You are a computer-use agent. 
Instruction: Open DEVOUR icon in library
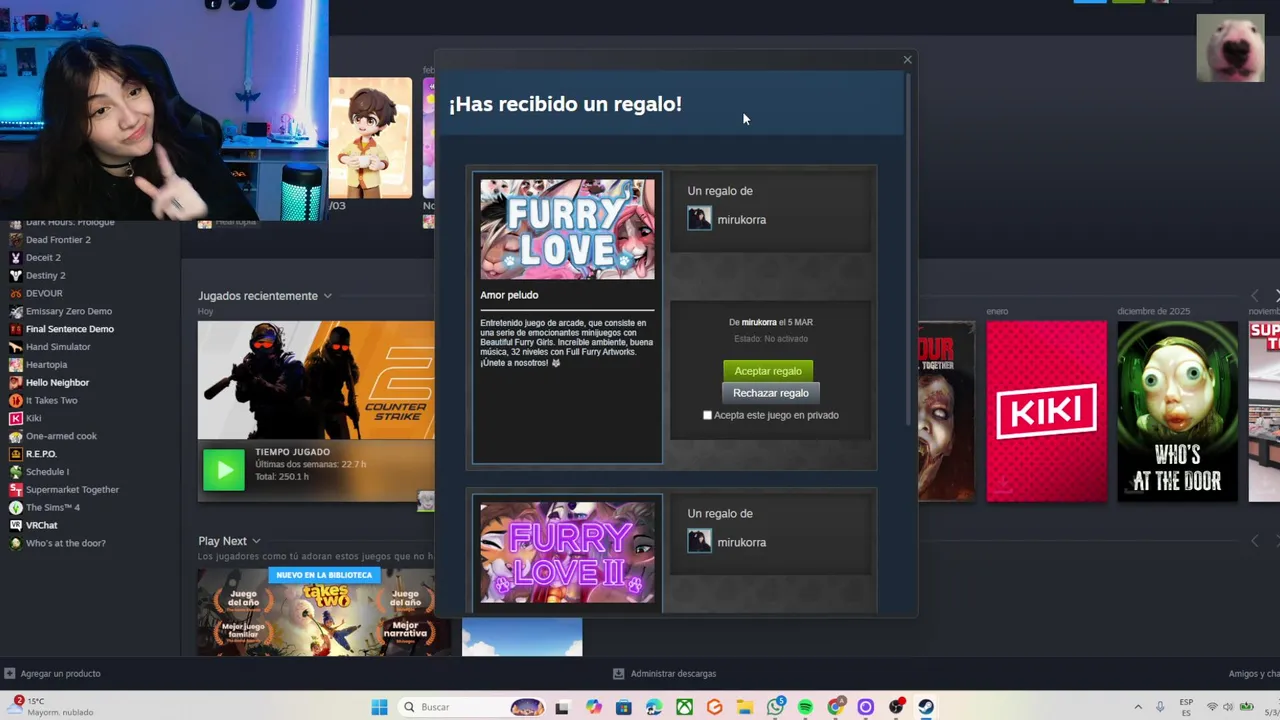coord(15,293)
